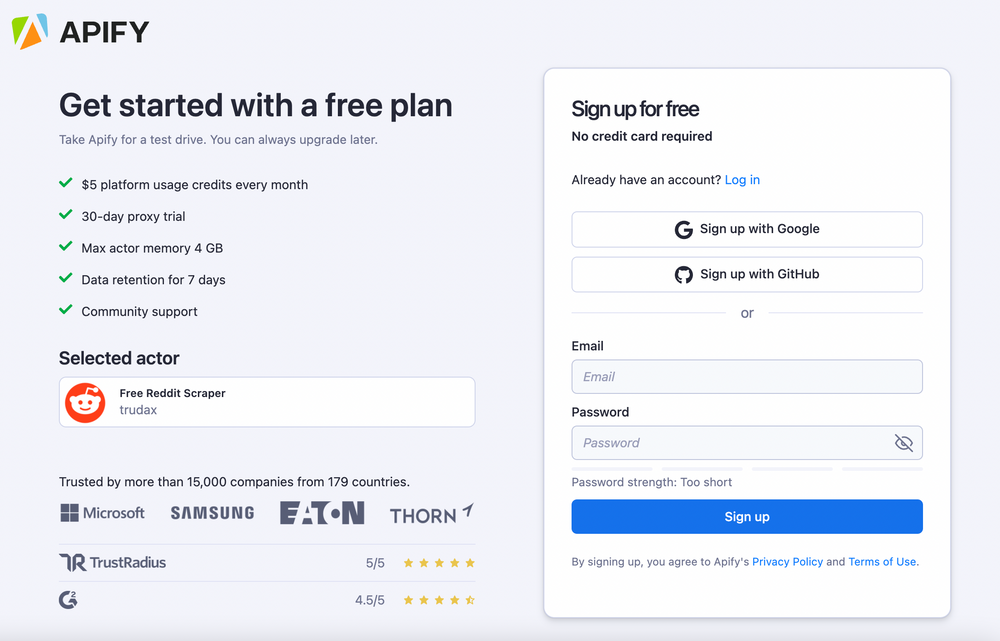Viewport: 1000px width, 641px height.
Task: Focus the Email input field
Action: coord(747,377)
